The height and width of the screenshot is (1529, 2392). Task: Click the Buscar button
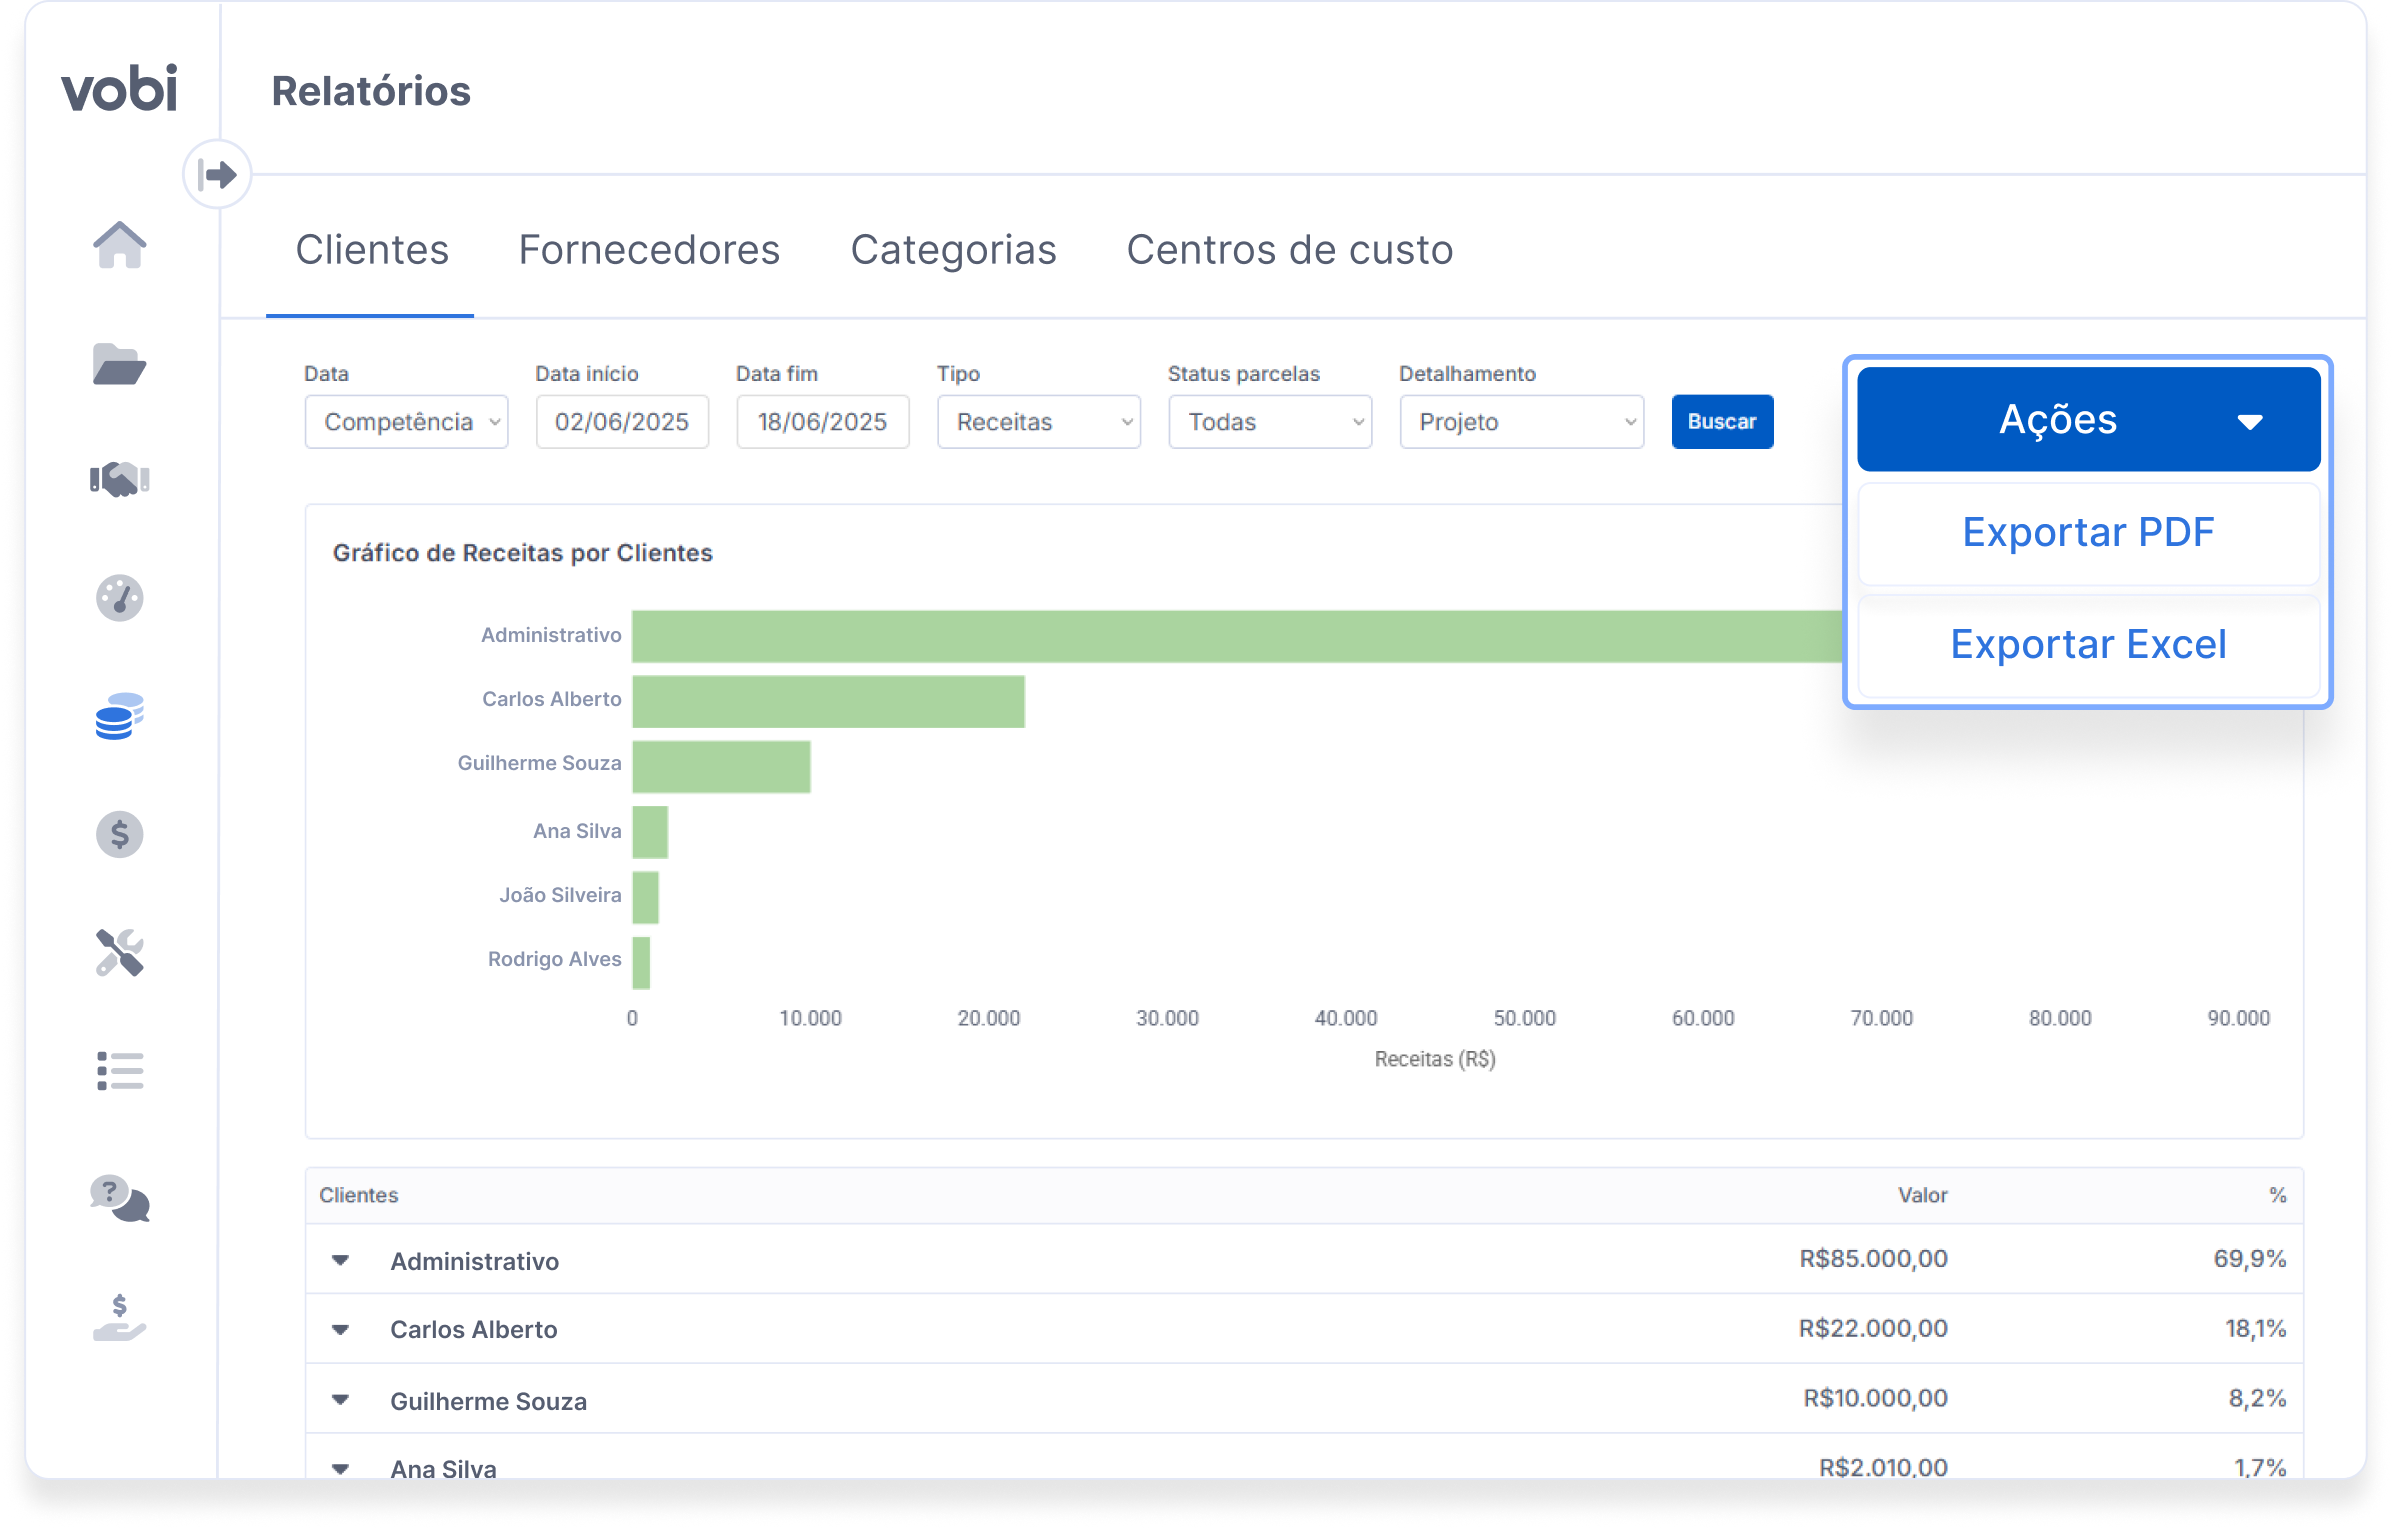click(x=1721, y=422)
